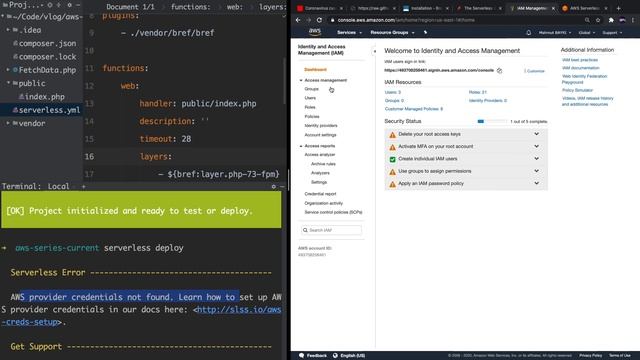Bookmark page with the star icon
The width and height of the screenshot is (640, 360).
[x=598, y=20]
